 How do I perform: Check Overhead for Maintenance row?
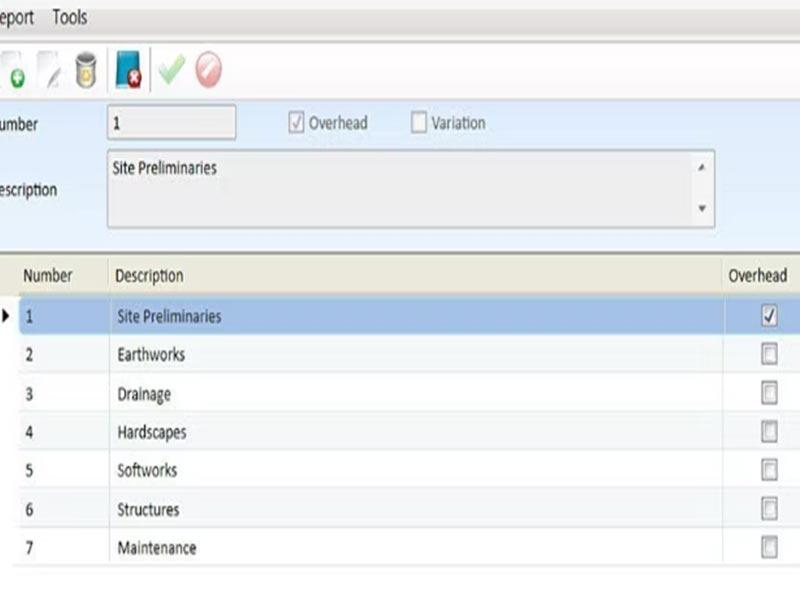click(769, 547)
